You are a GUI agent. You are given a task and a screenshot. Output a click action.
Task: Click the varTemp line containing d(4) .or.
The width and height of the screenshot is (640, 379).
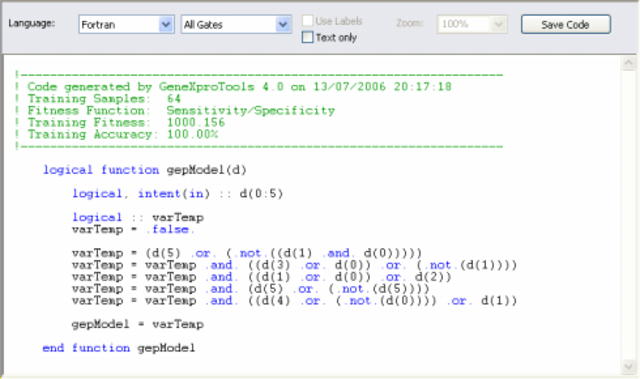(294, 301)
